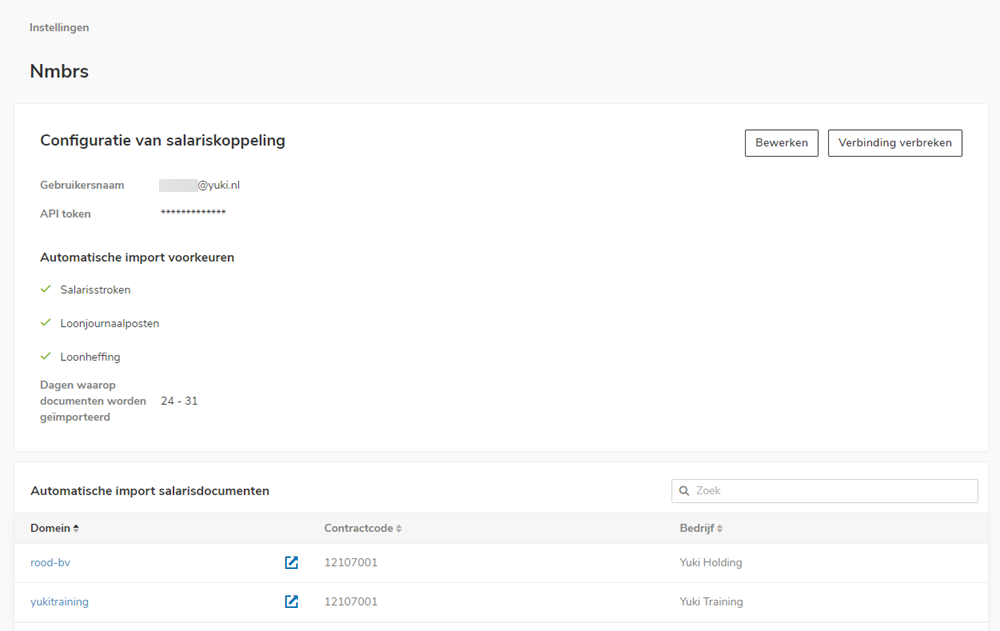
Task: Select contract code in rood-bv row
Action: pos(351,562)
